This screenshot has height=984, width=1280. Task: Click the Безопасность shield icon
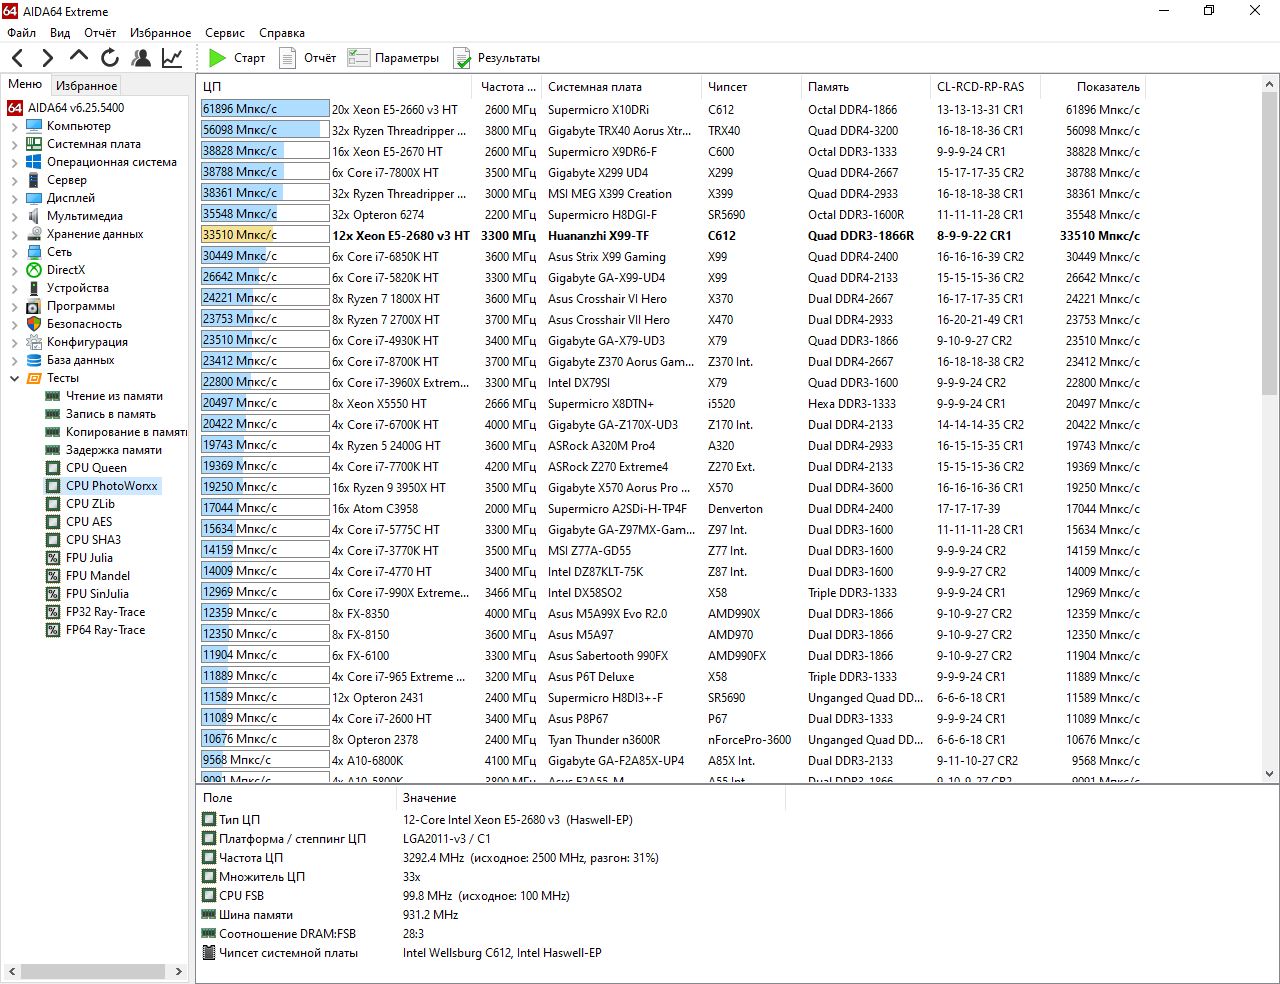(x=34, y=324)
